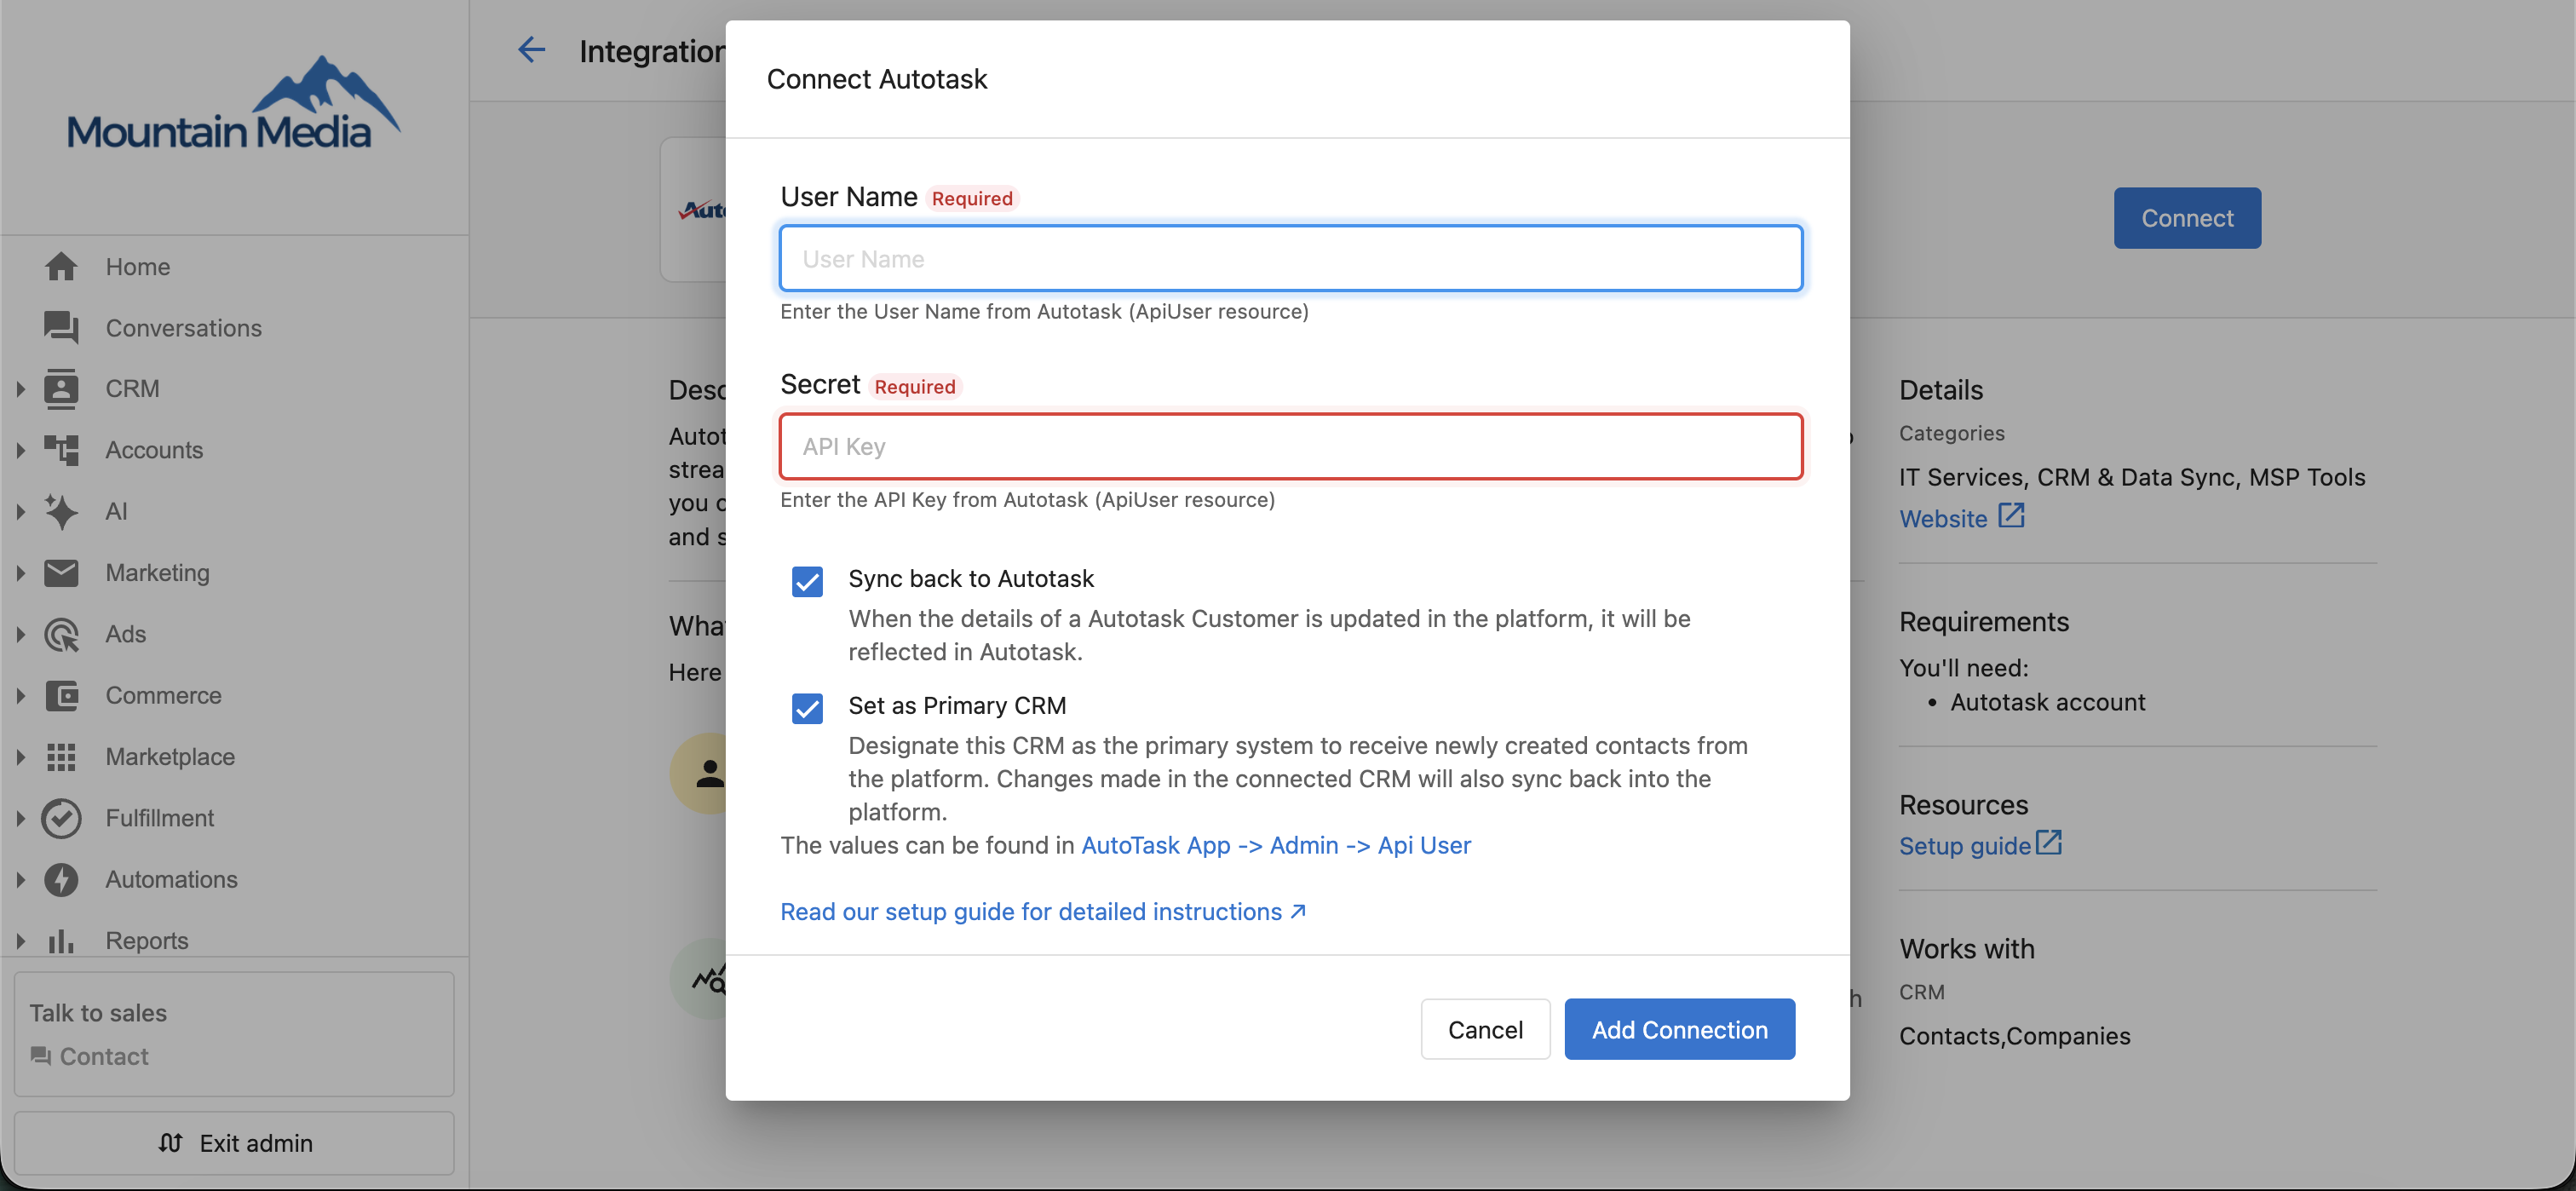The image size is (2576, 1191).
Task: Go back with the Integrations arrow
Action: [x=531, y=49]
